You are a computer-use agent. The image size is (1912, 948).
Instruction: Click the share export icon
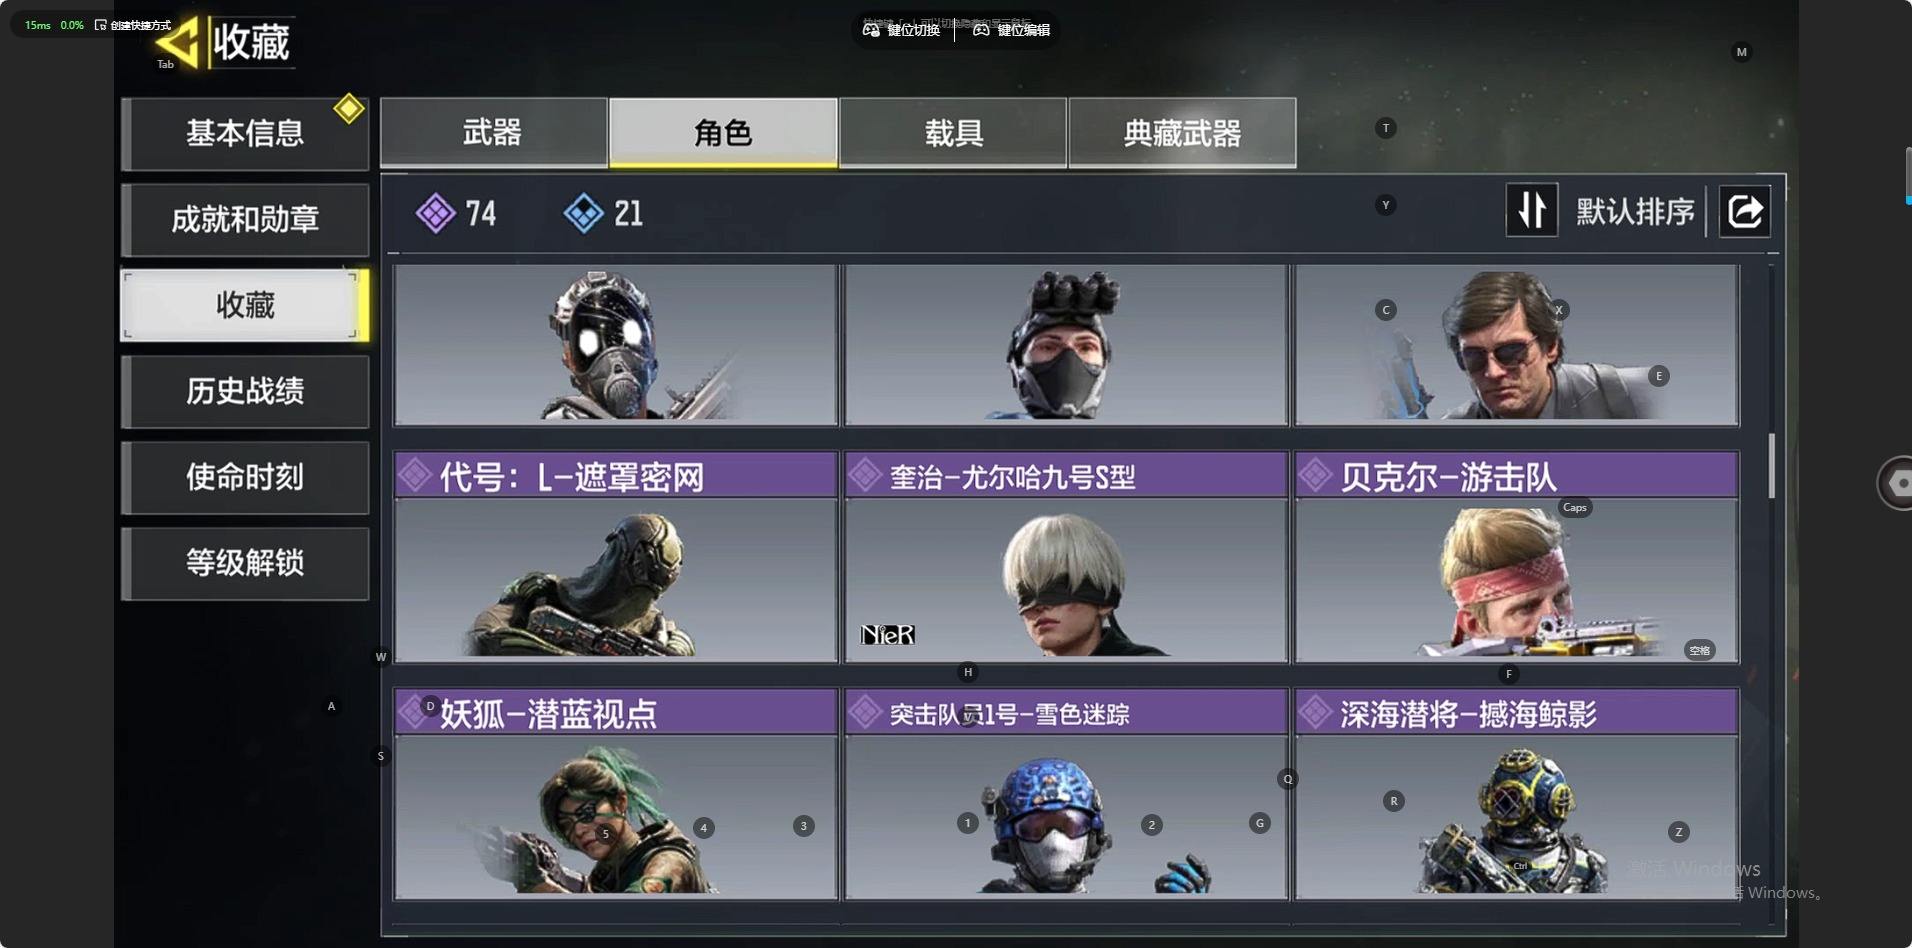tap(1745, 211)
